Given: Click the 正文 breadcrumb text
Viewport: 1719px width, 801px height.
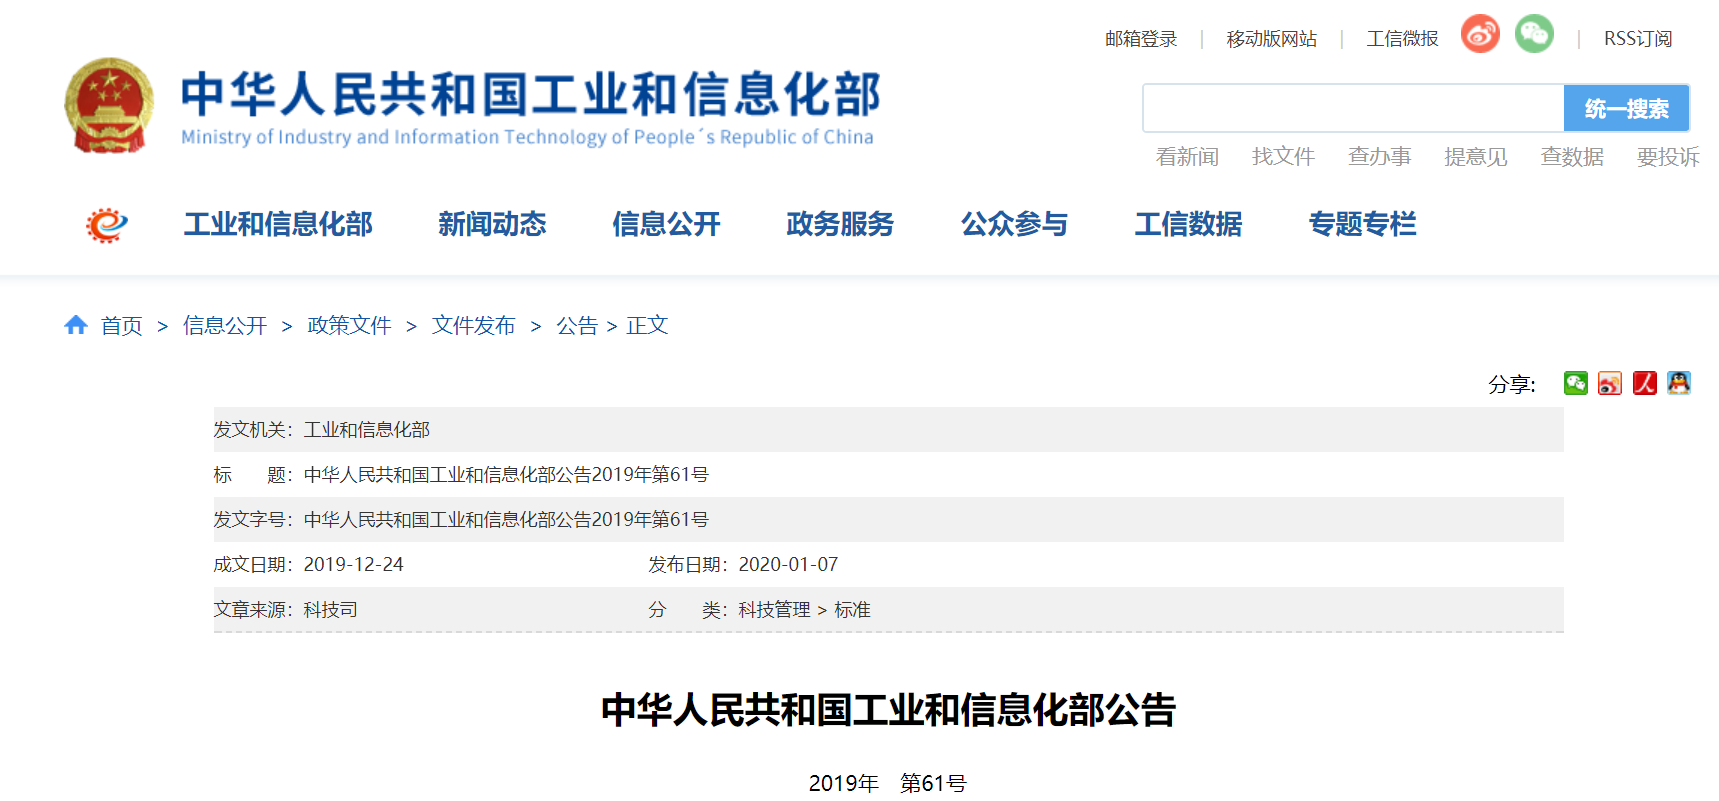Looking at the screenshot, I should pos(647,326).
